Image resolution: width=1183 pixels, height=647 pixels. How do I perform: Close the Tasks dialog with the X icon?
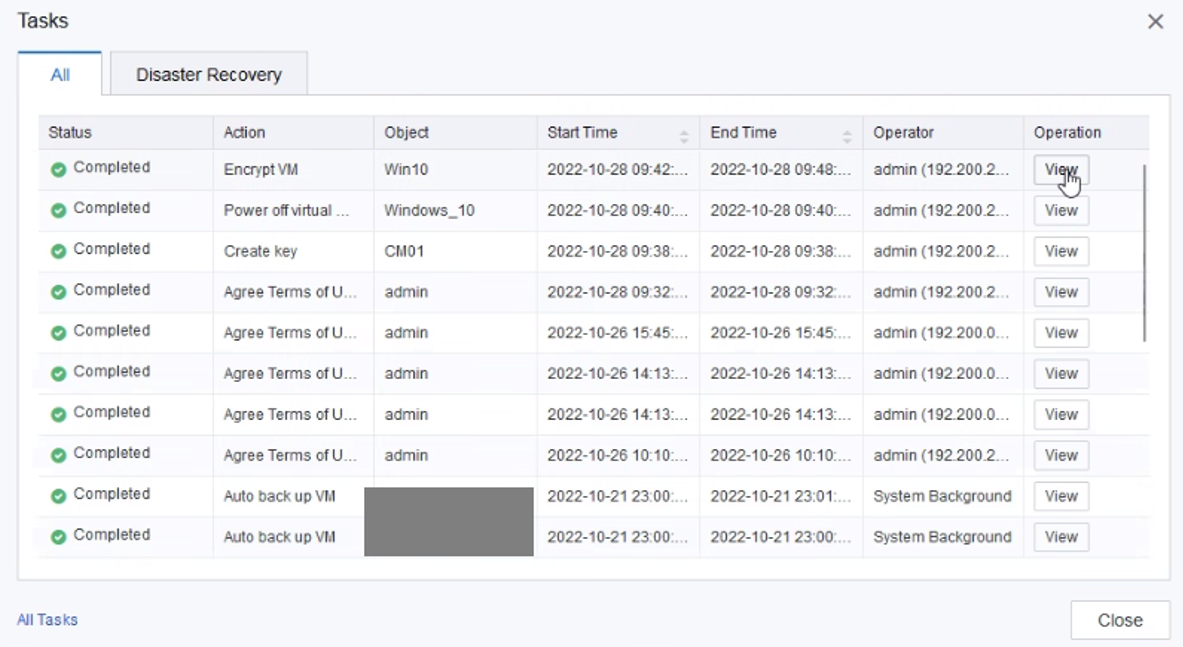[1155, 22]
